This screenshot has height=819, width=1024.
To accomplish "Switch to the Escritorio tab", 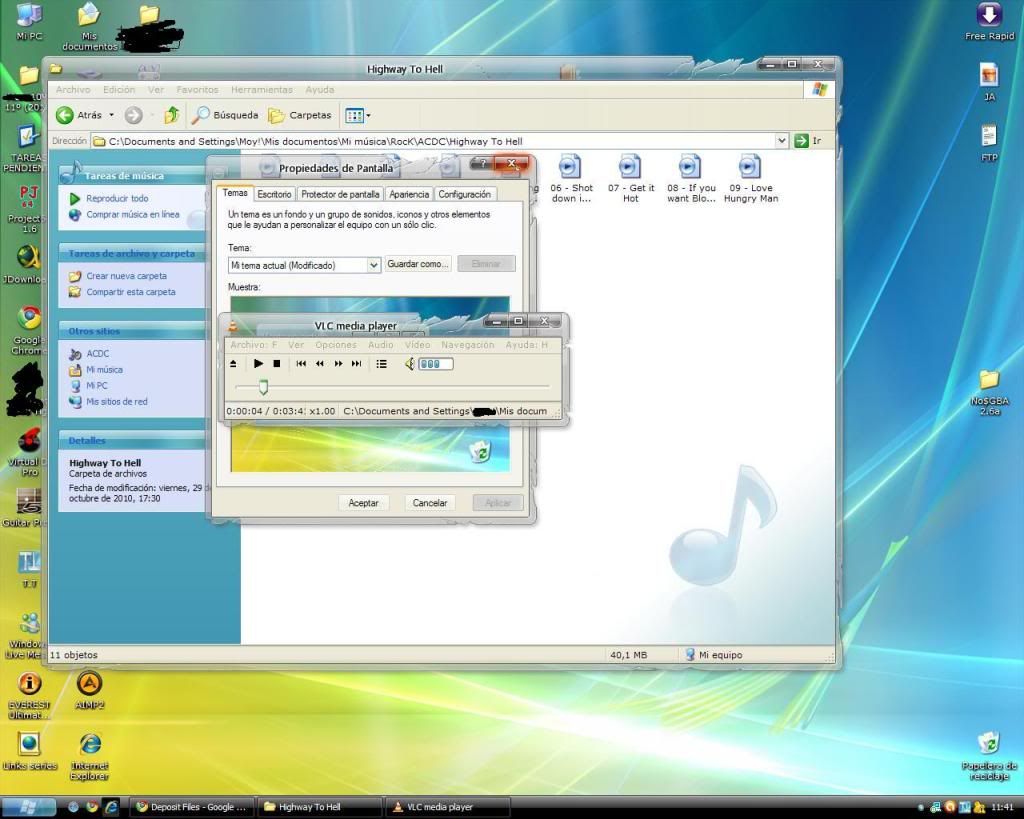I will pyautogui.click(x=274, y=194).
